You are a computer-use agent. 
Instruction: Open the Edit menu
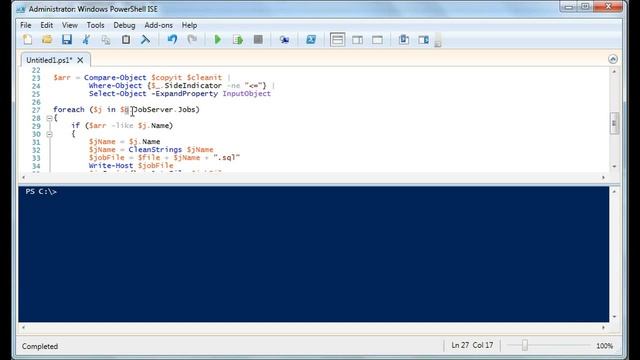tap(47, 25)
